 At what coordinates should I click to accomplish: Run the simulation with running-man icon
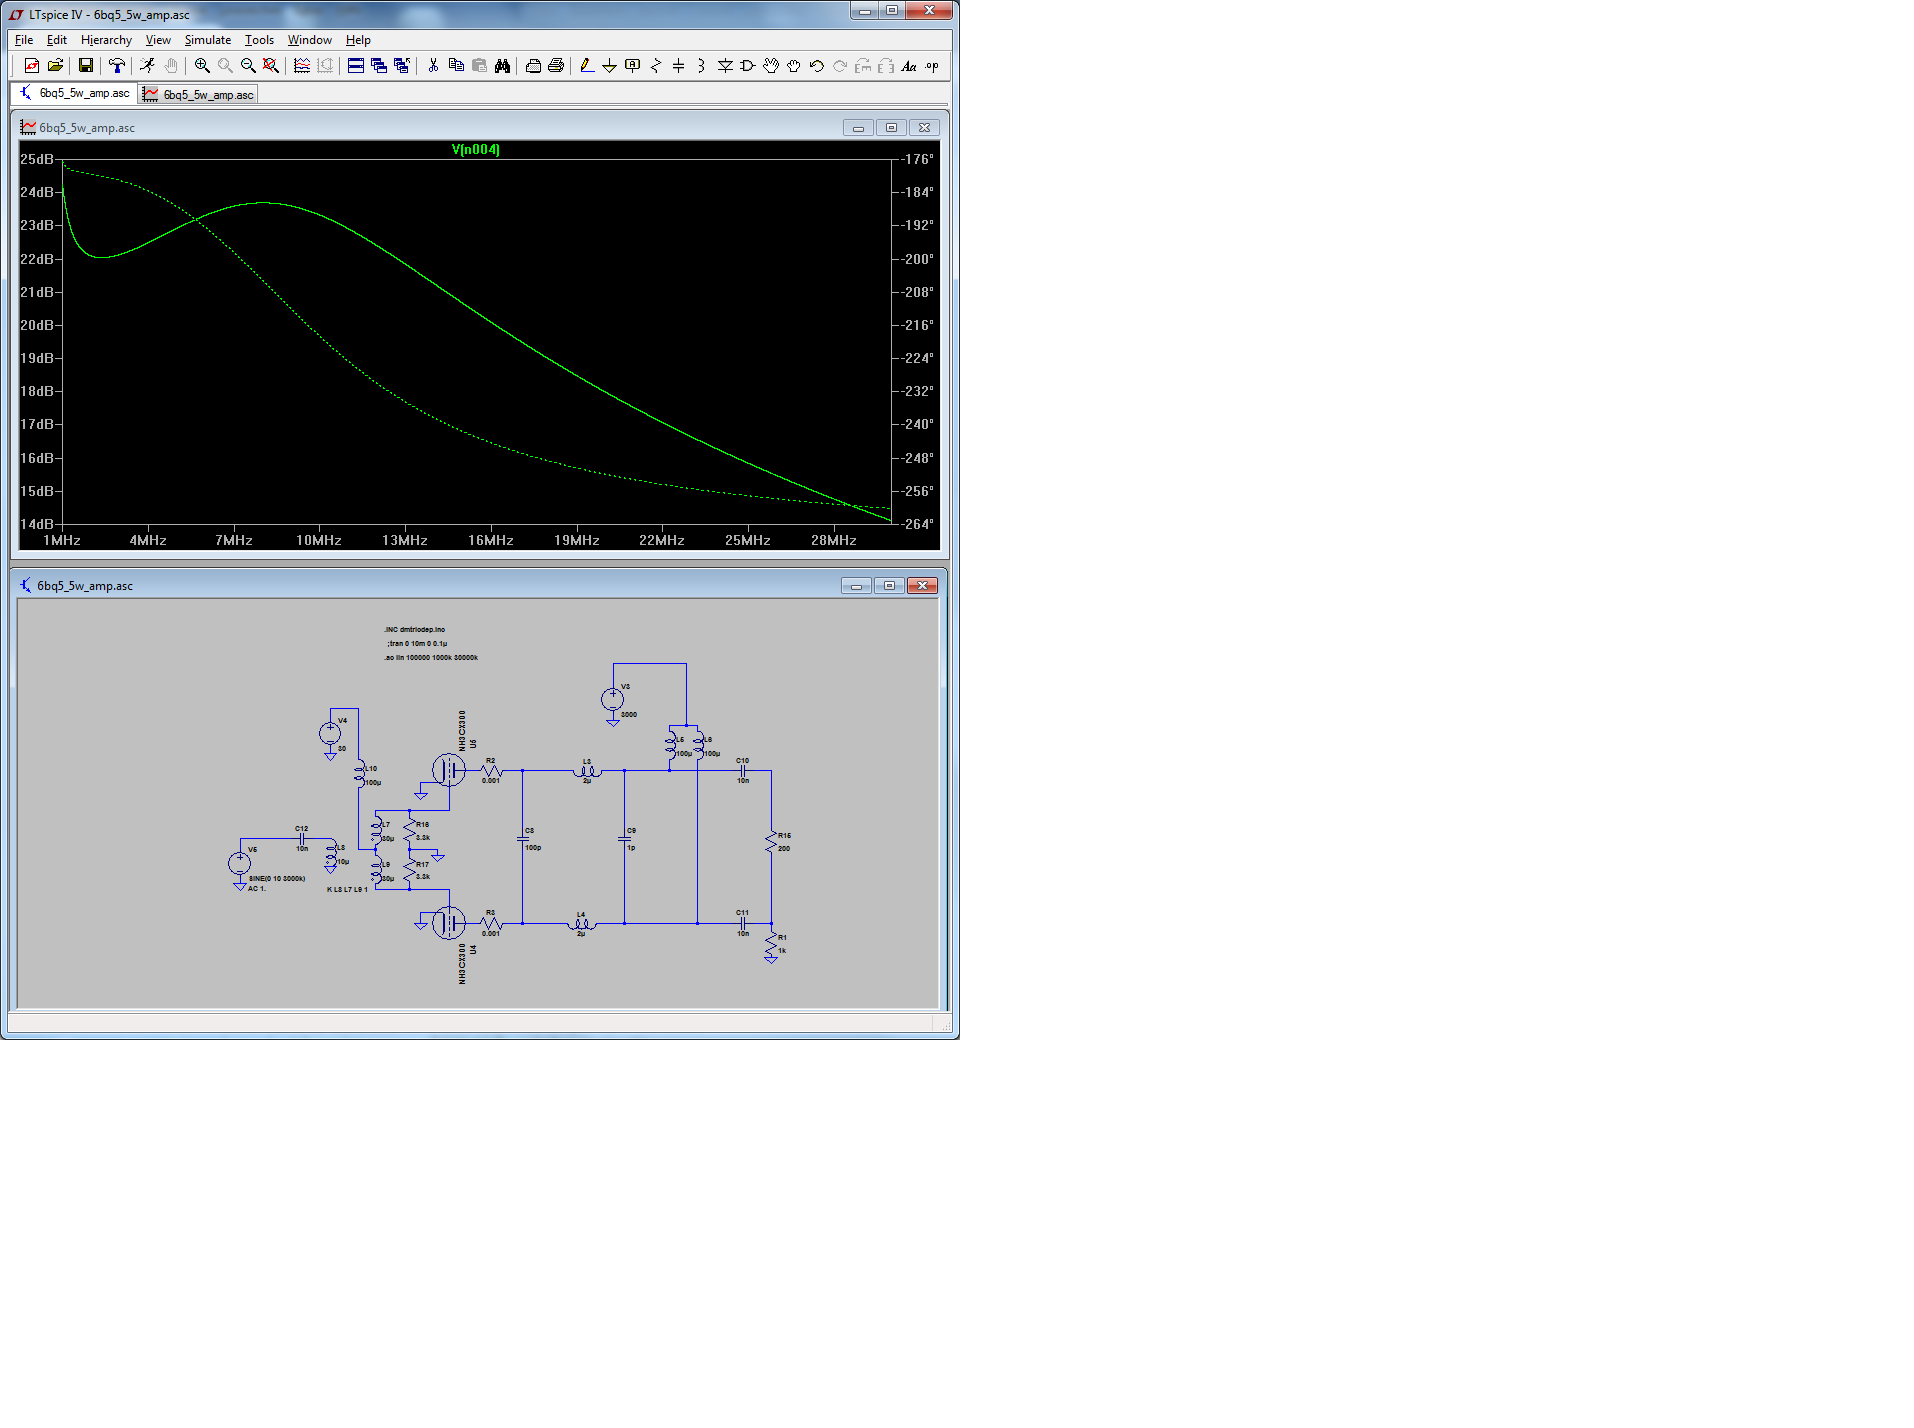point(148,66)
